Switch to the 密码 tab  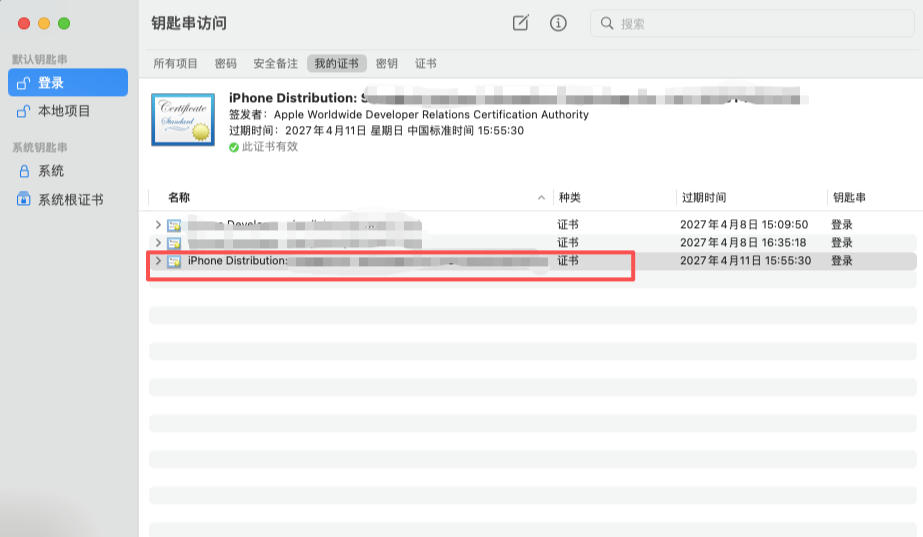click(225, 64)
